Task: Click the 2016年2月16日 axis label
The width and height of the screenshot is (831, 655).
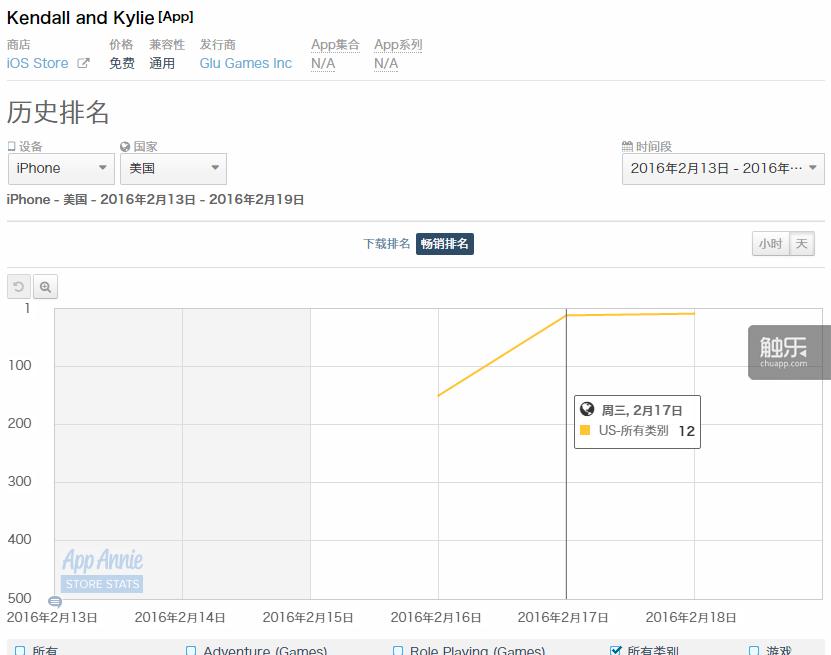Action: point(436,617)
